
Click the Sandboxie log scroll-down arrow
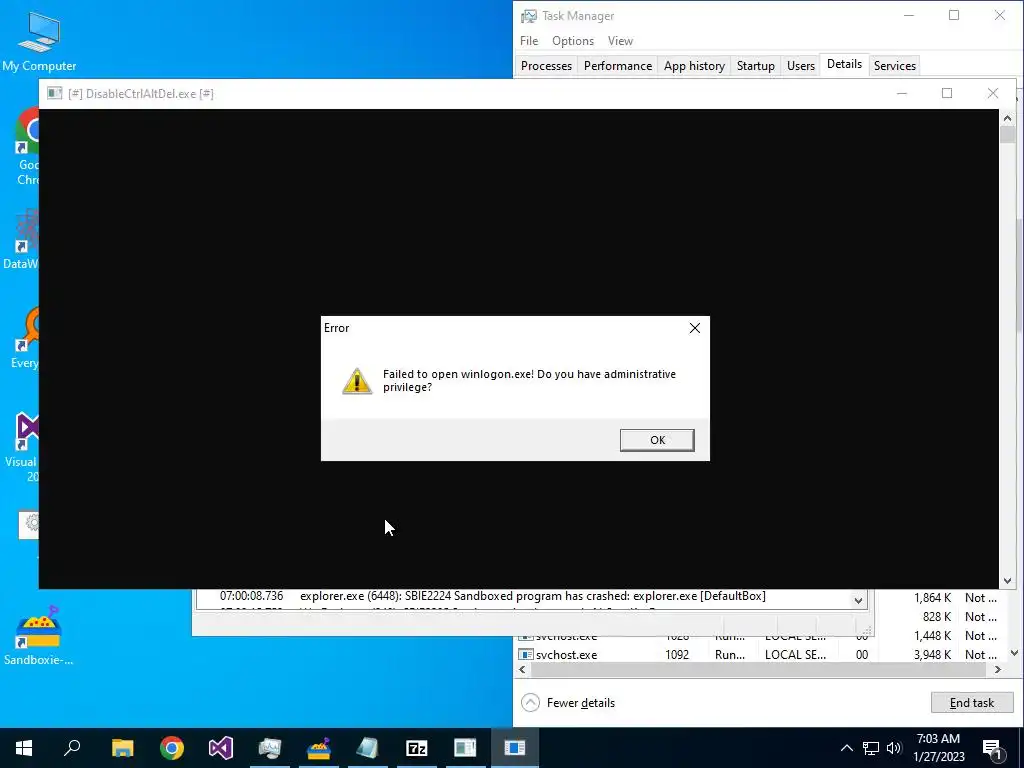point(858,600)
